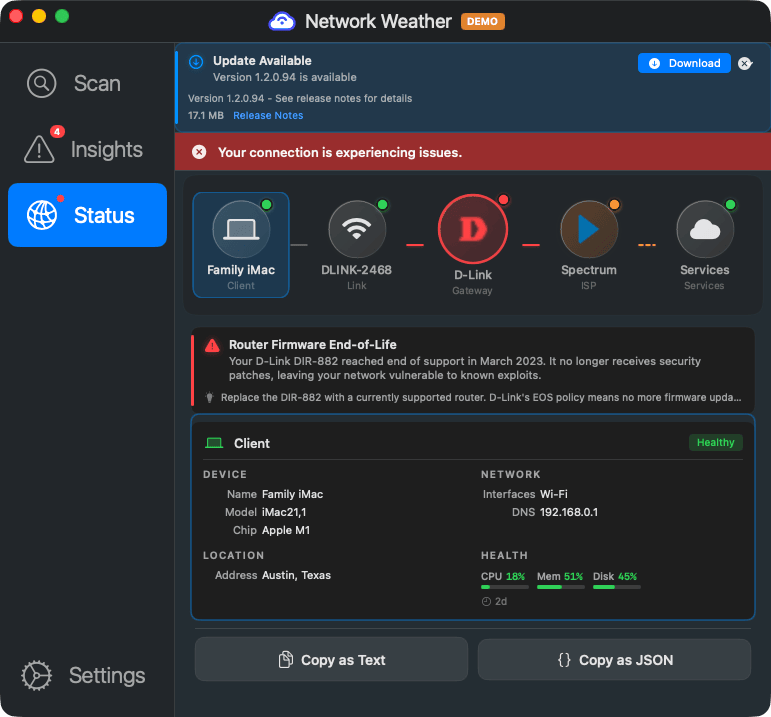Click the green status dot on Services

[x=730, y=205]
